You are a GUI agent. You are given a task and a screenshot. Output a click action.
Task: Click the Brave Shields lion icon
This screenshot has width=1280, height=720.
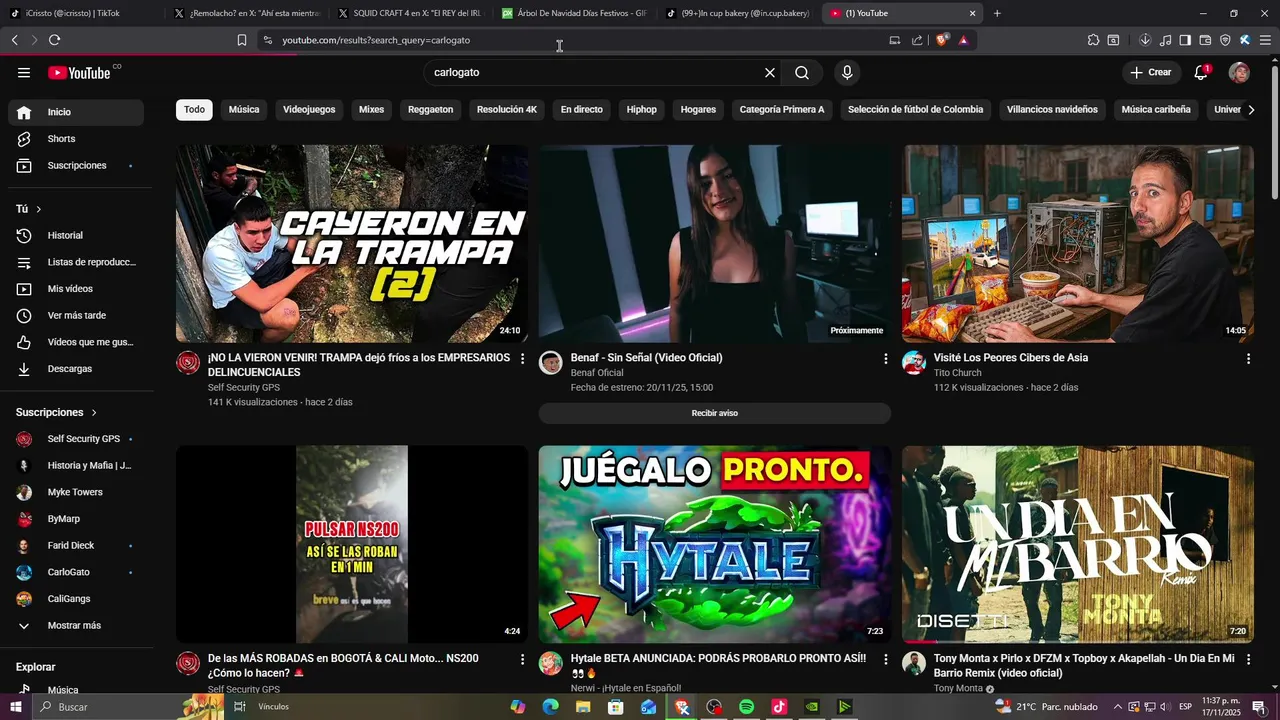[942, 40]
